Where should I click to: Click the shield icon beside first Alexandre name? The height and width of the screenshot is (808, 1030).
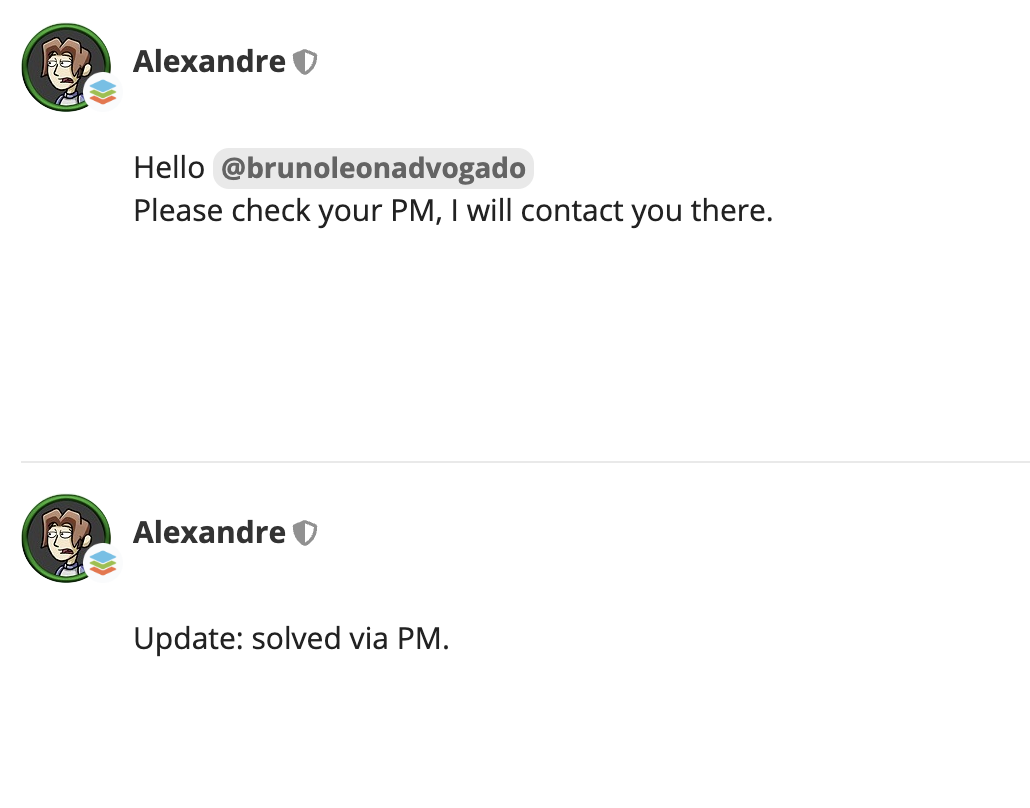(305, 62)
